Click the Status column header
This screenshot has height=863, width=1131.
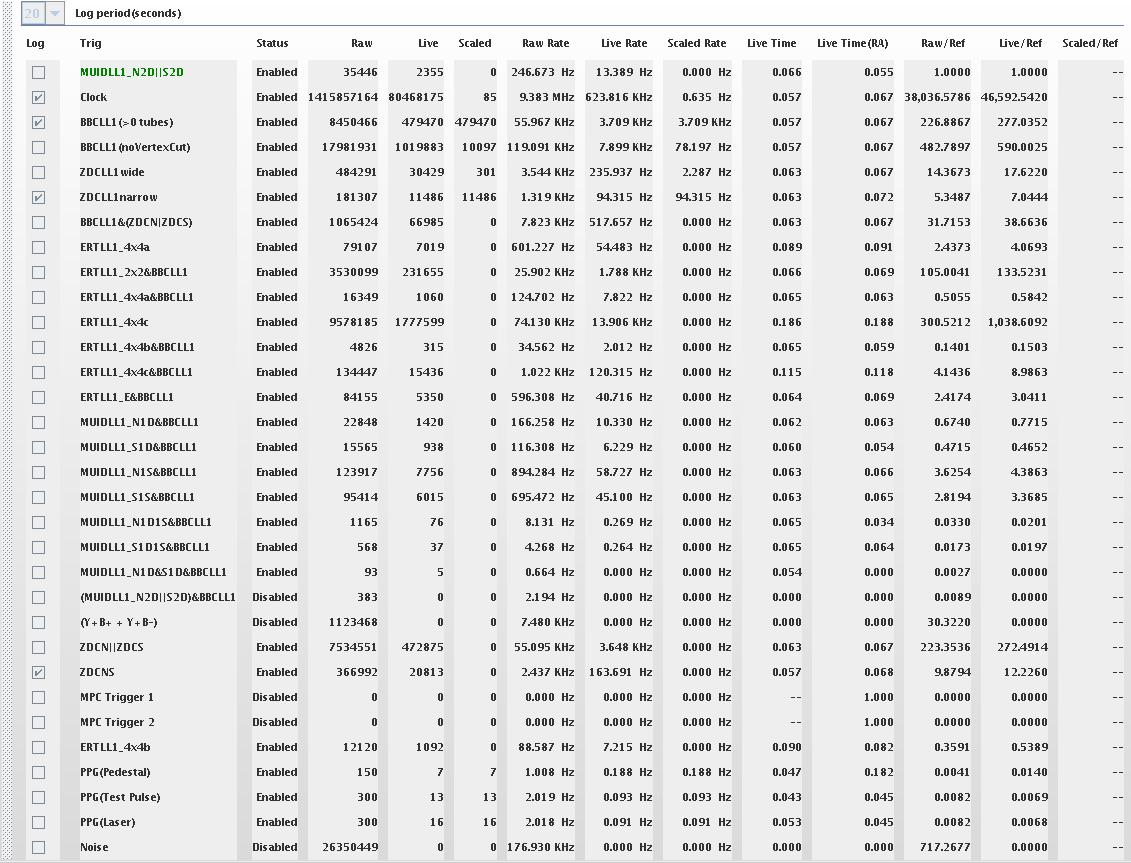click(272, 43)
